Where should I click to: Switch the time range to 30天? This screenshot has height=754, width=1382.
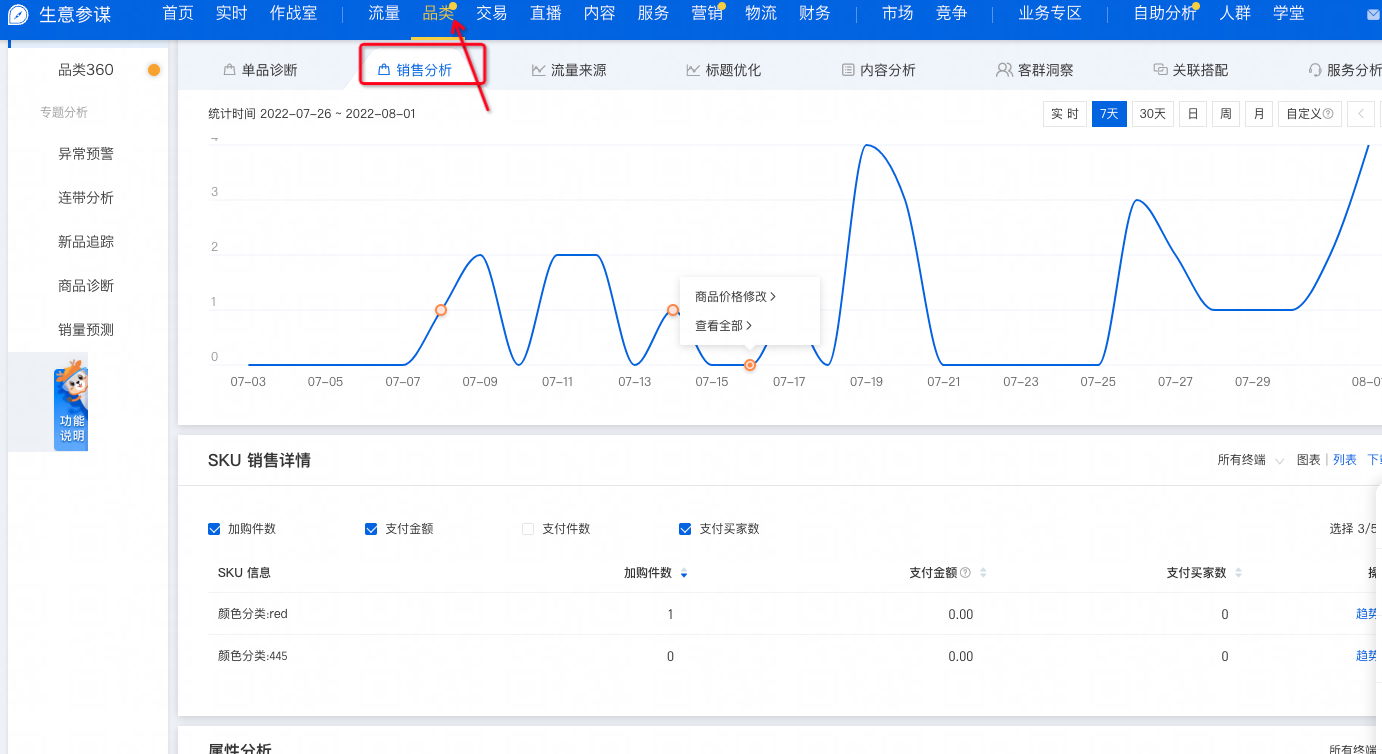click(x=1153, y=114)
